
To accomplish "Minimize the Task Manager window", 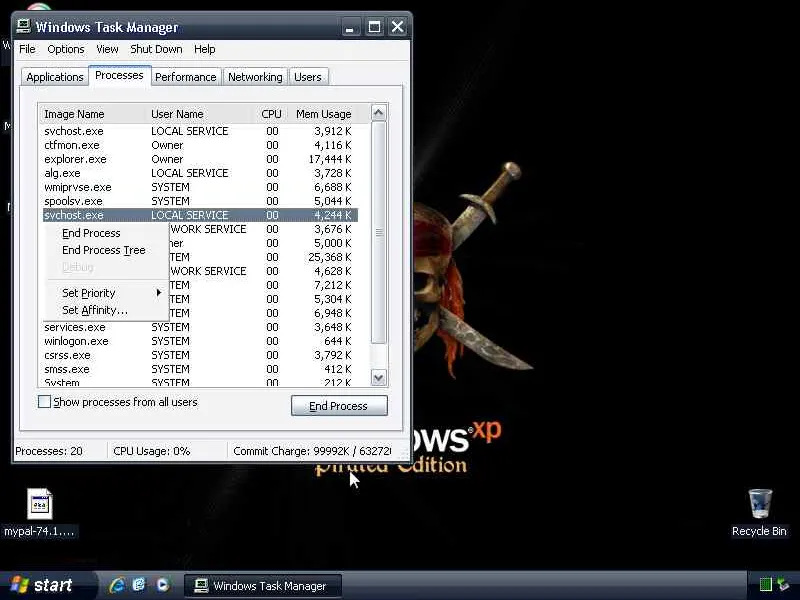I will coord(350,27).
